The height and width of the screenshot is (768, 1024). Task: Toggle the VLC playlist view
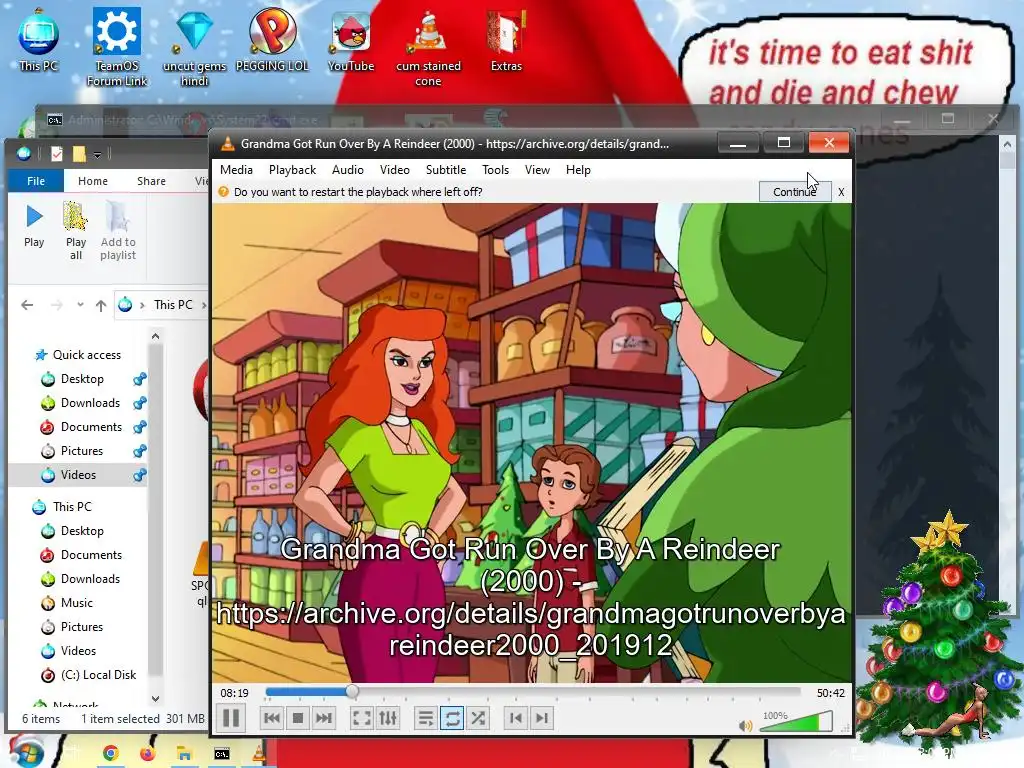click(x=425, y=718)
